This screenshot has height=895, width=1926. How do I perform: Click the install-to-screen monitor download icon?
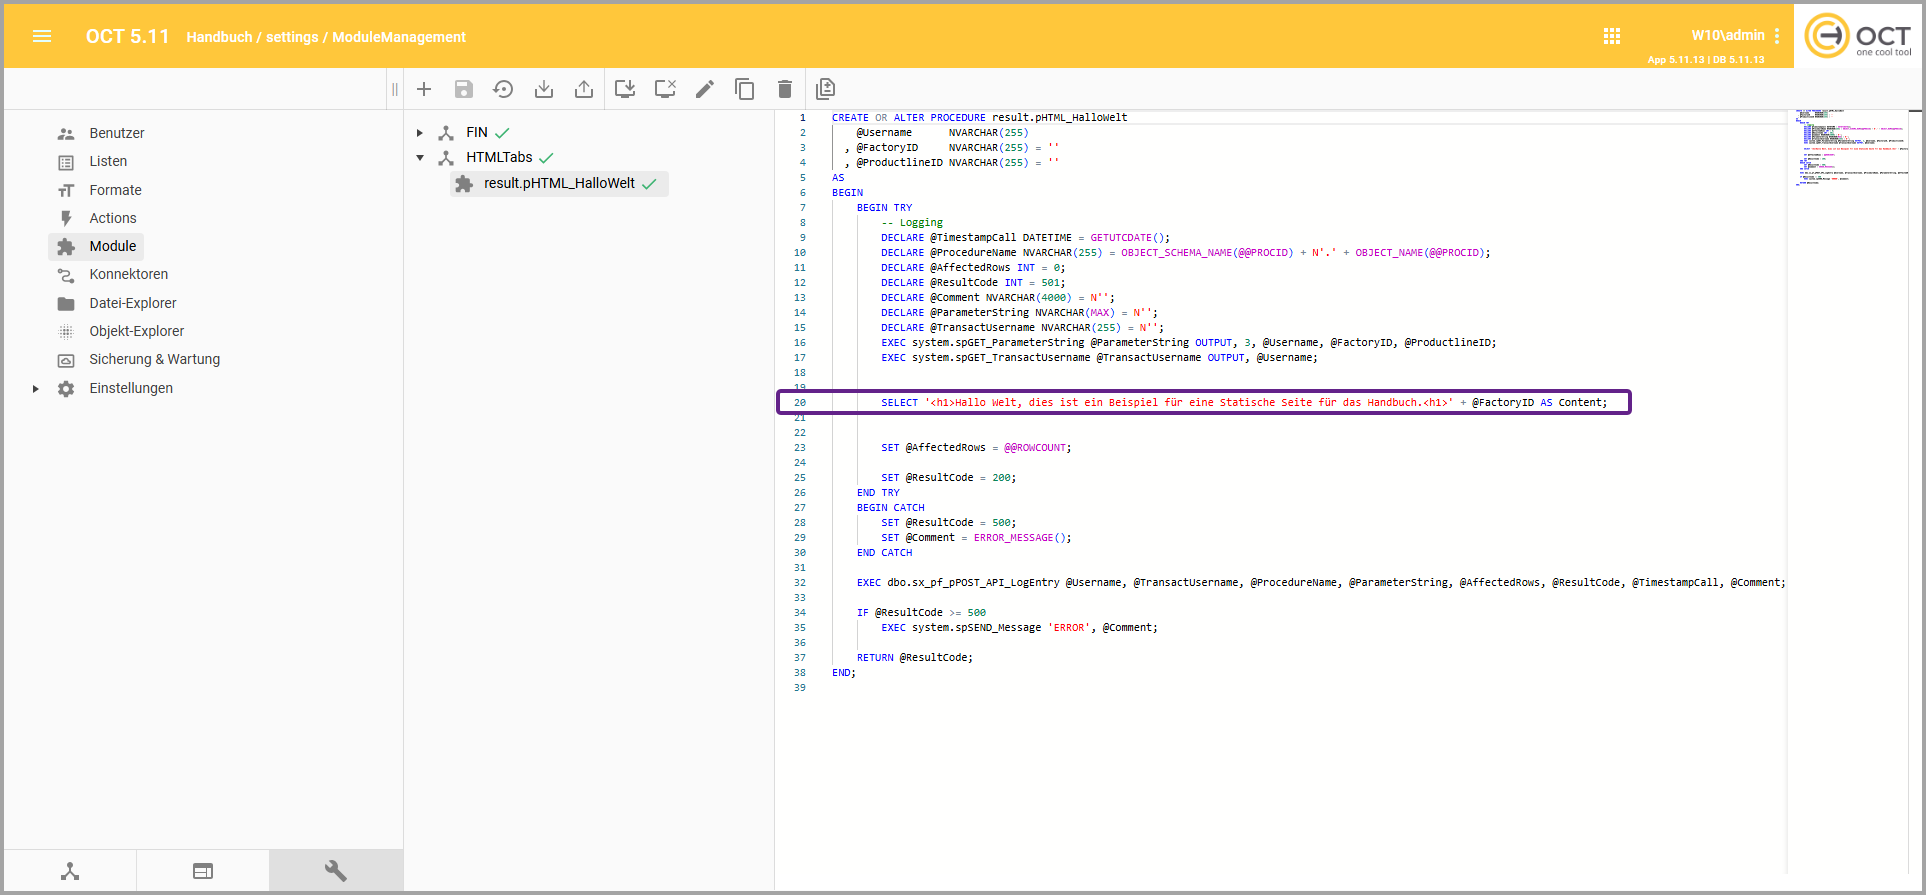tap(625, 89)
